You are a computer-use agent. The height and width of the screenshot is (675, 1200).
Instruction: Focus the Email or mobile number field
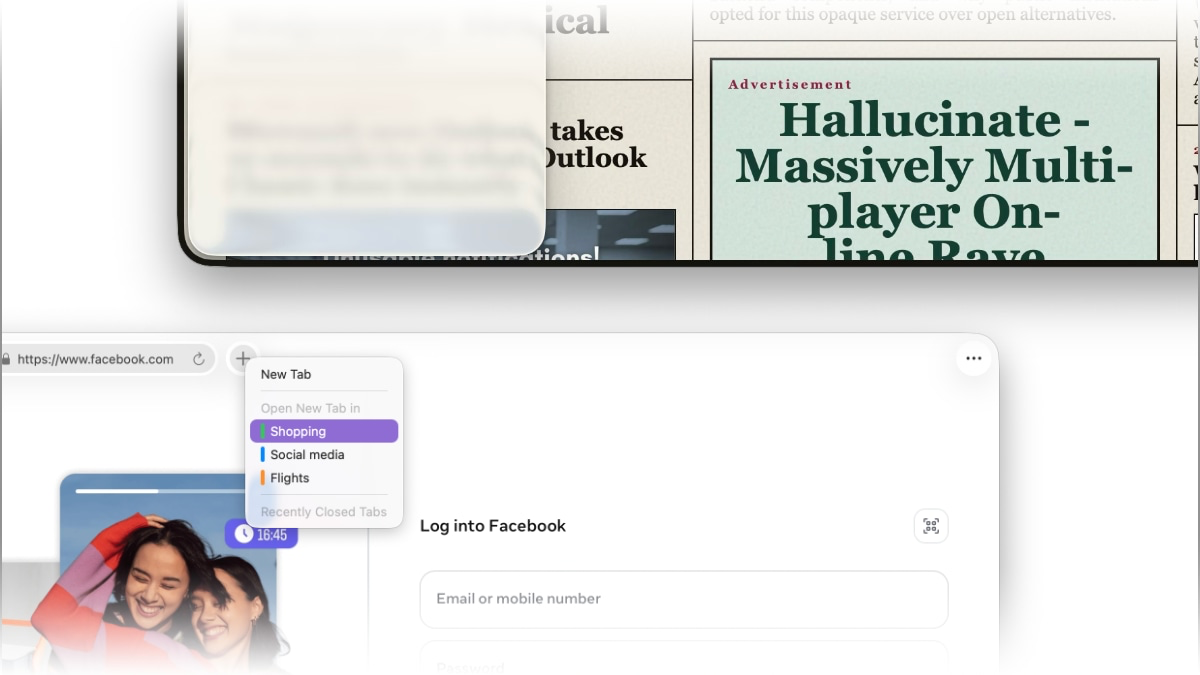pos(684,599)
